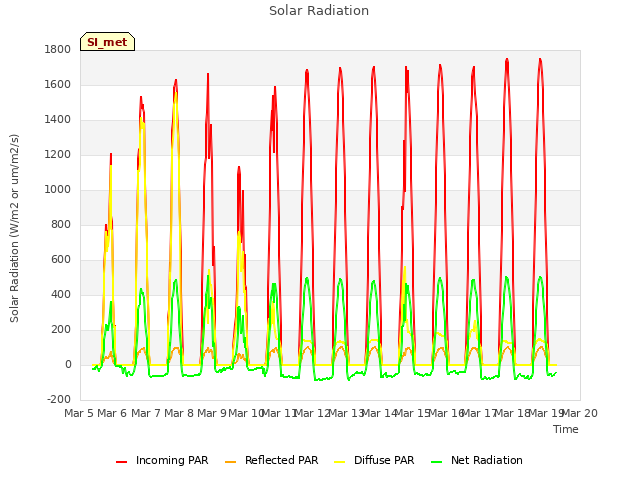Click the 0 y-axis tick label

68,365
